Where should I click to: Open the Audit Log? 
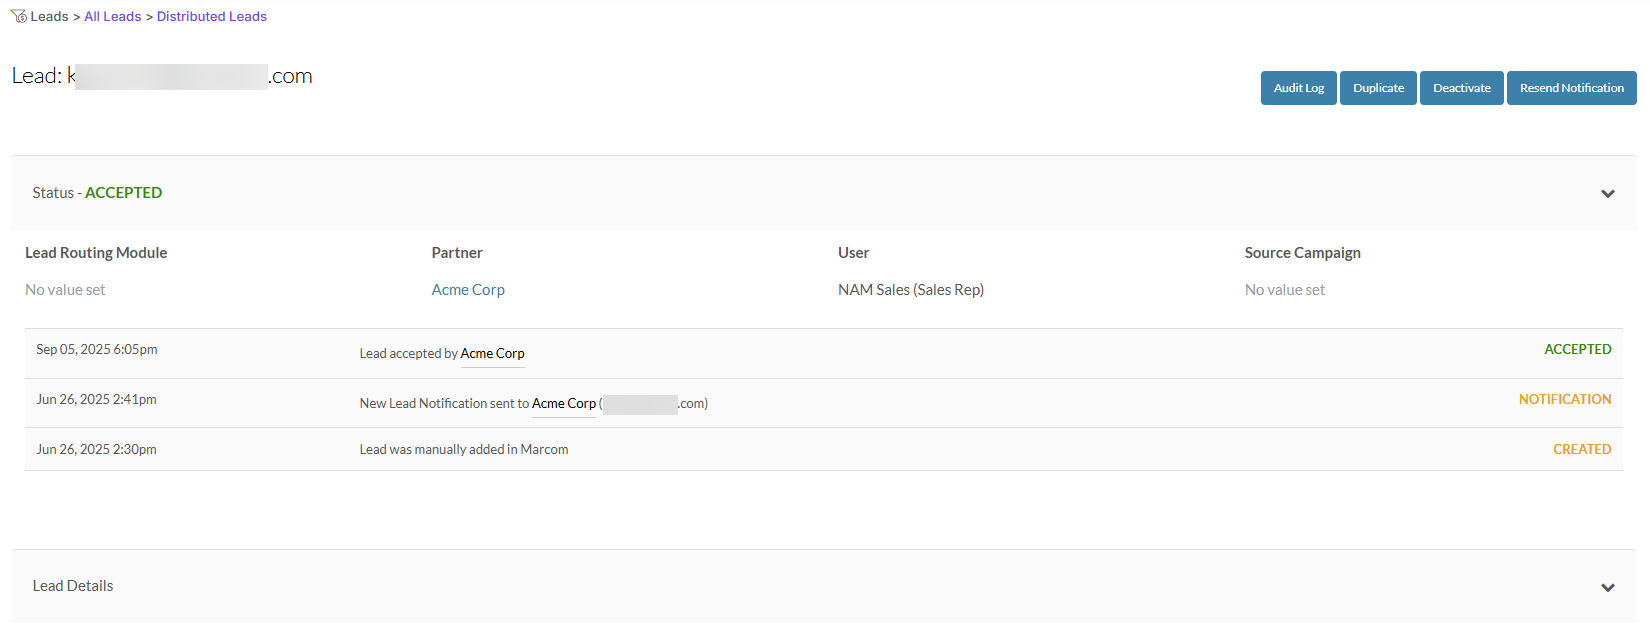pos(1298,88)
